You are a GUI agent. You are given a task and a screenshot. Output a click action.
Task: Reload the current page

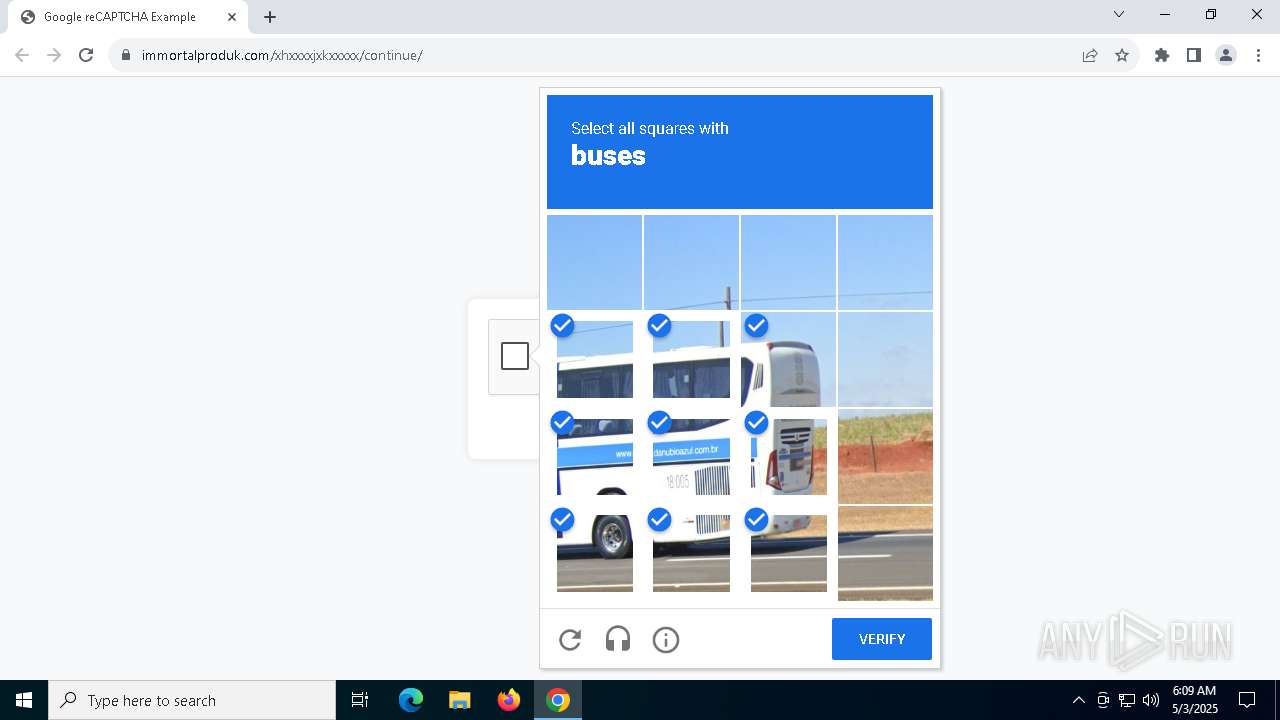point(86,55)
